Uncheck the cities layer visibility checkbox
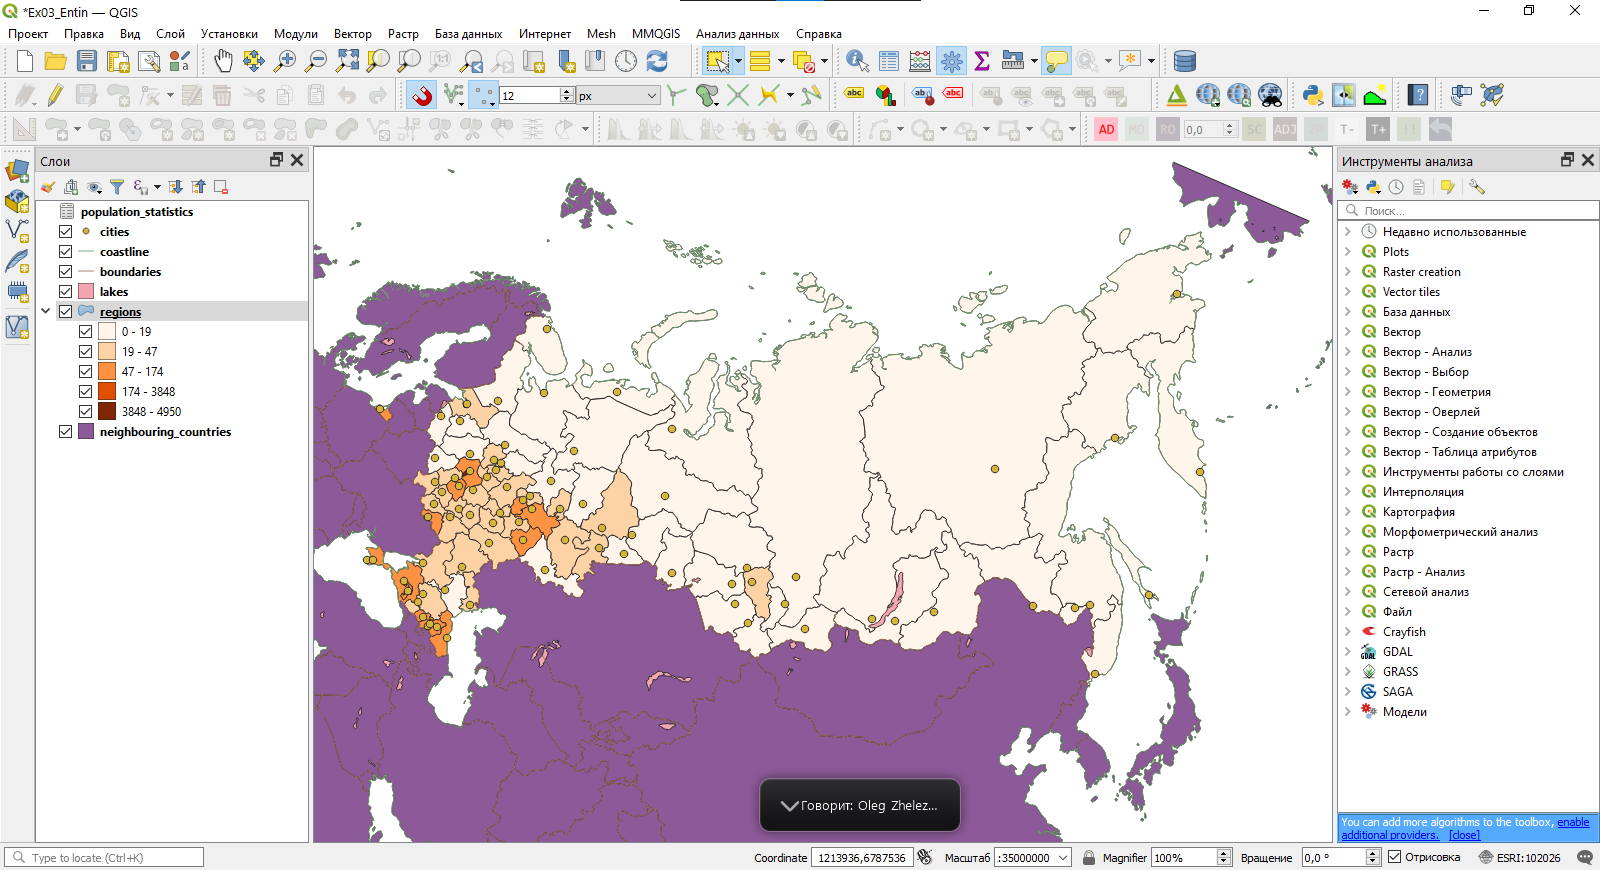Image resolution: width=1600 pixels, height=870 pixels. coord(66,232)
